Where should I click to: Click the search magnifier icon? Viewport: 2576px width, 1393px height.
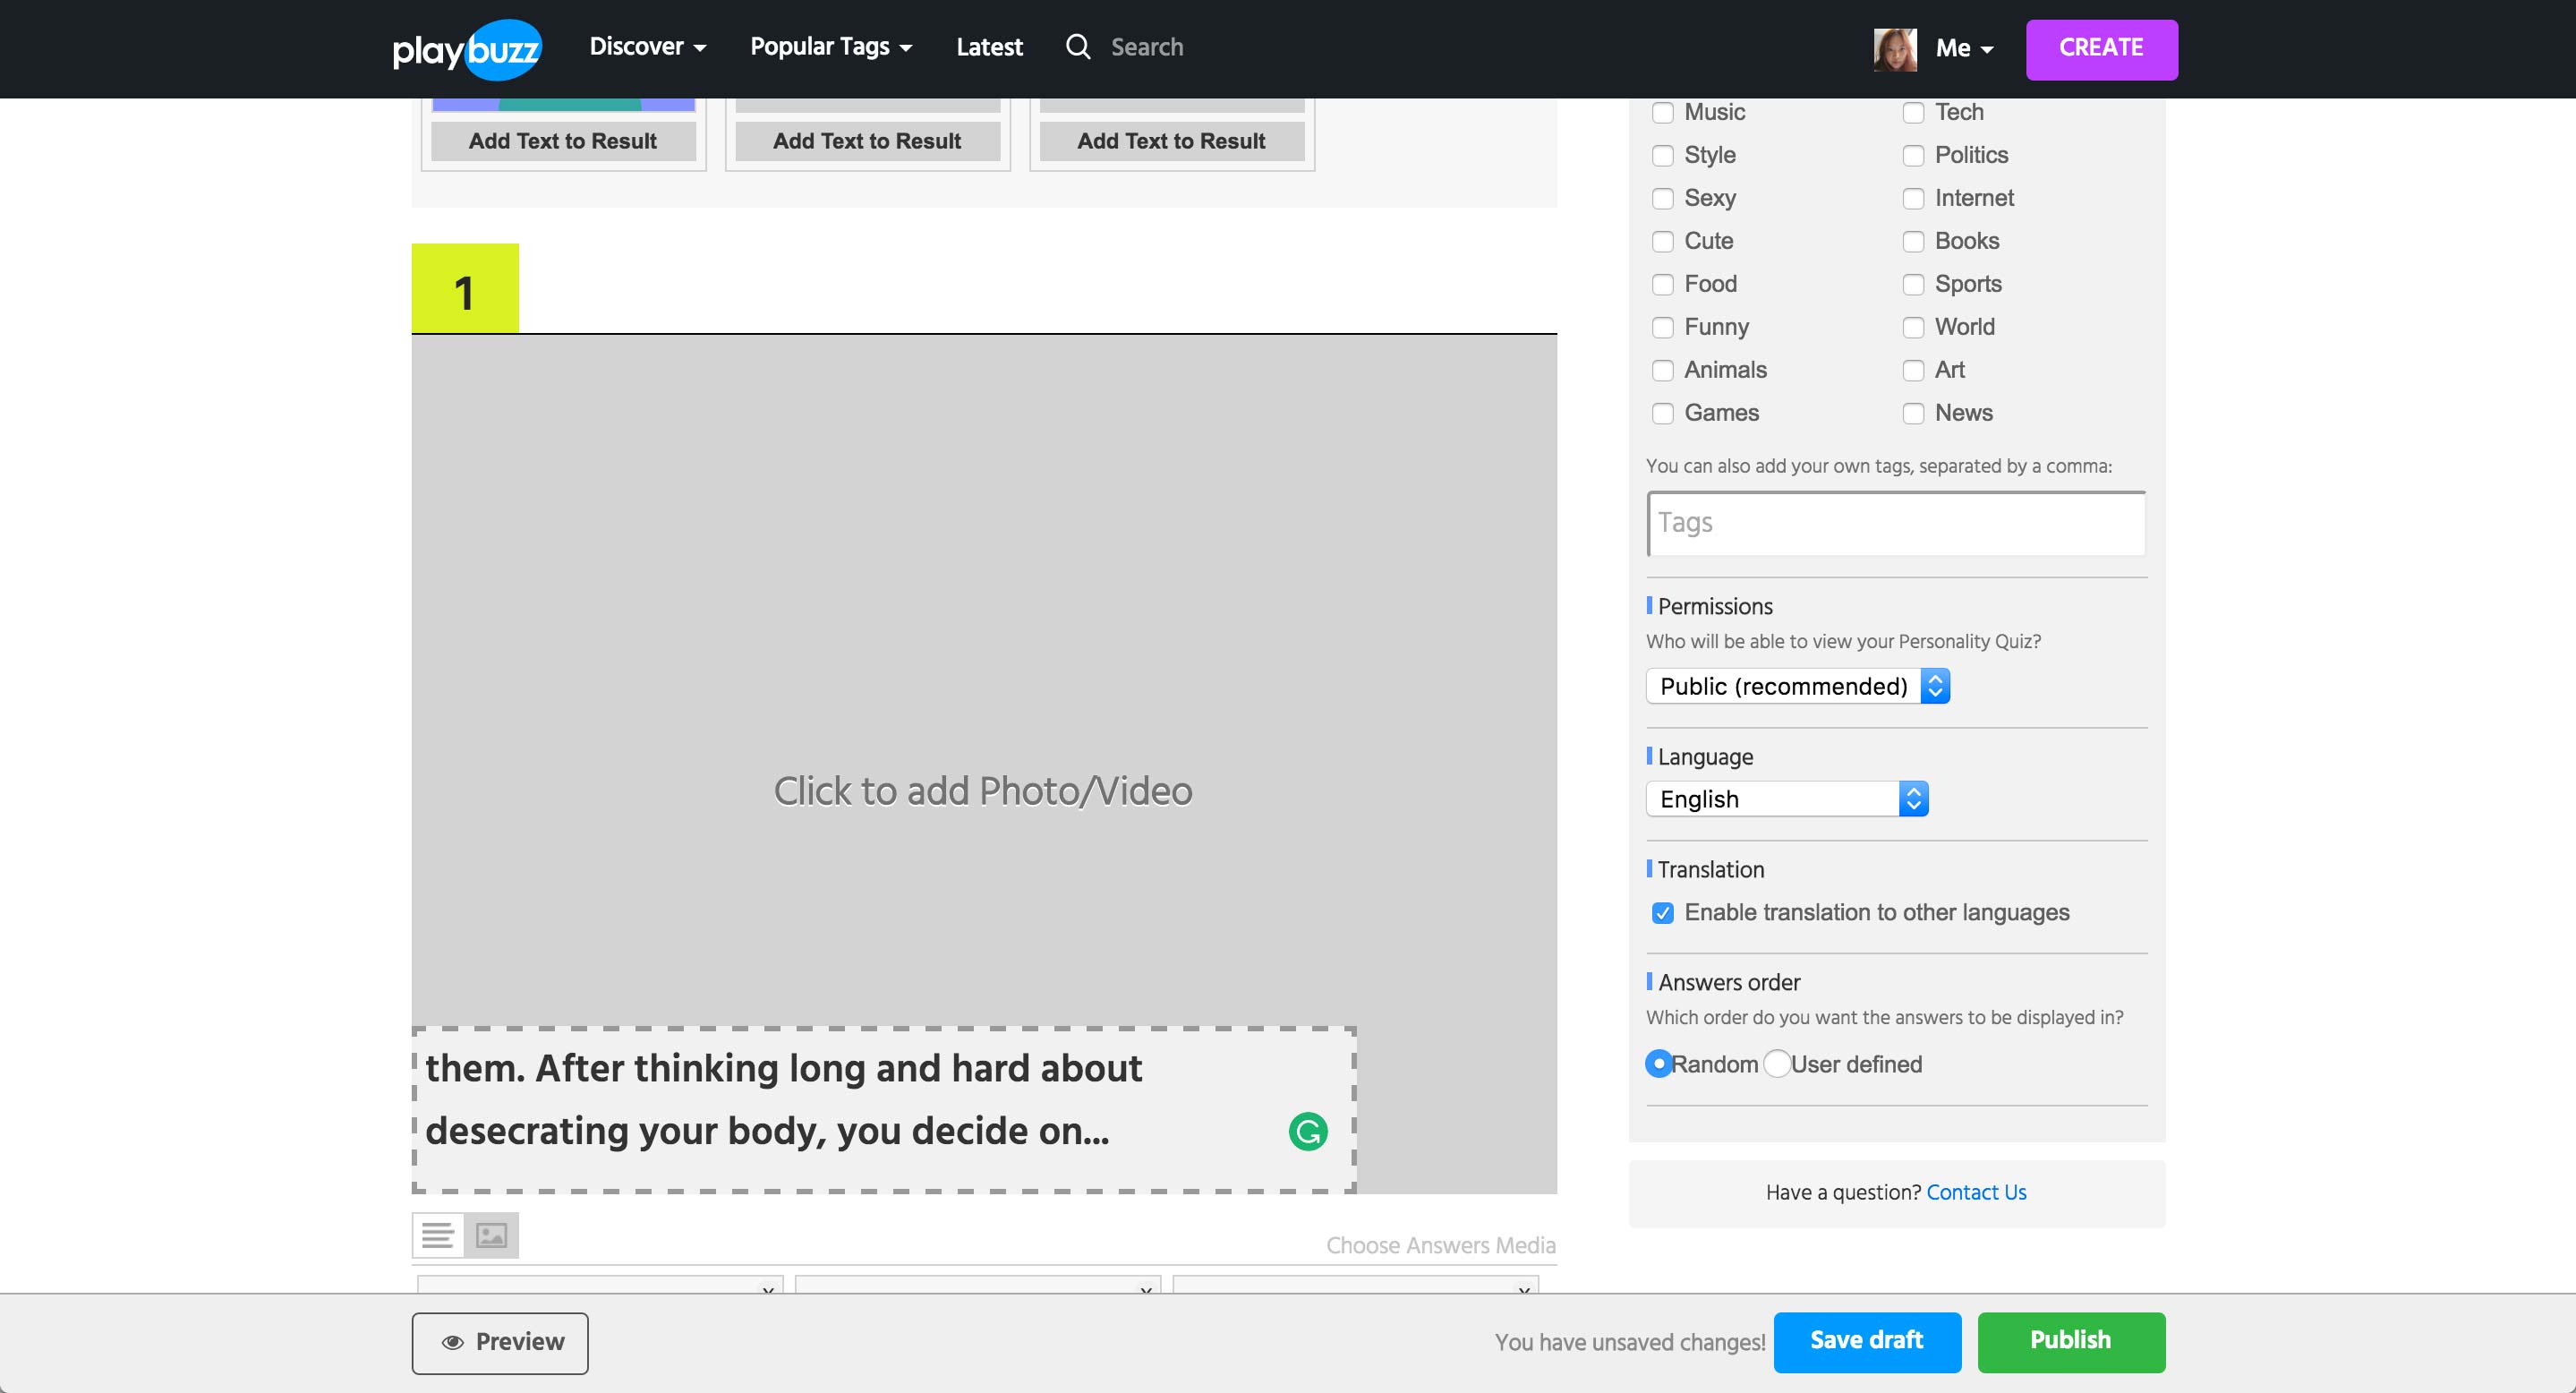coord(1077,47)
